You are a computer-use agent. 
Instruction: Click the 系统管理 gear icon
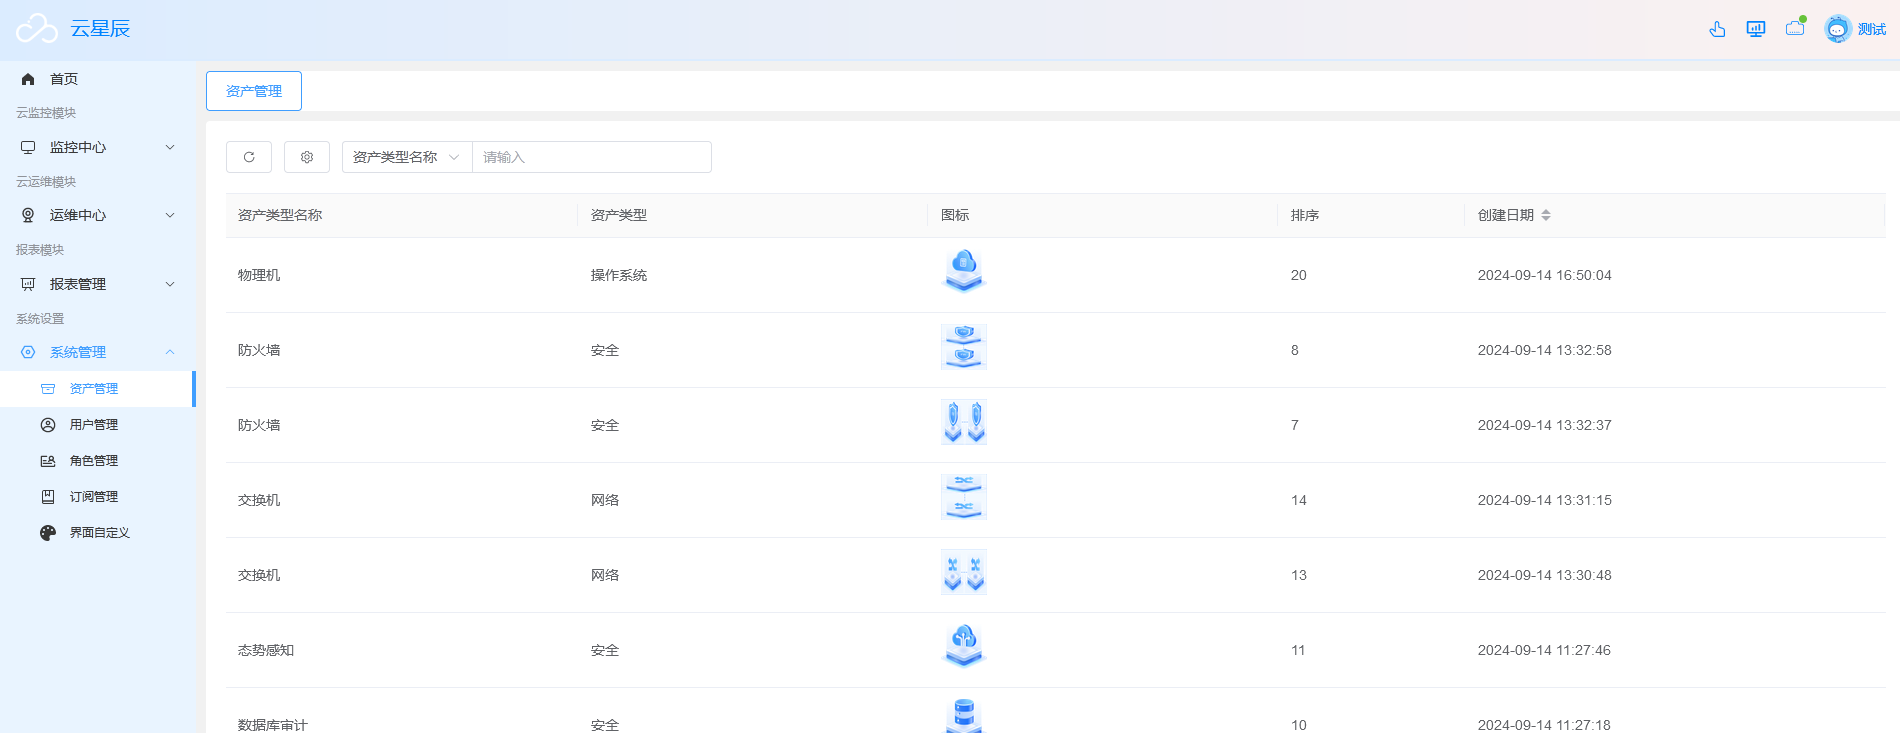[x=28, y=352]
